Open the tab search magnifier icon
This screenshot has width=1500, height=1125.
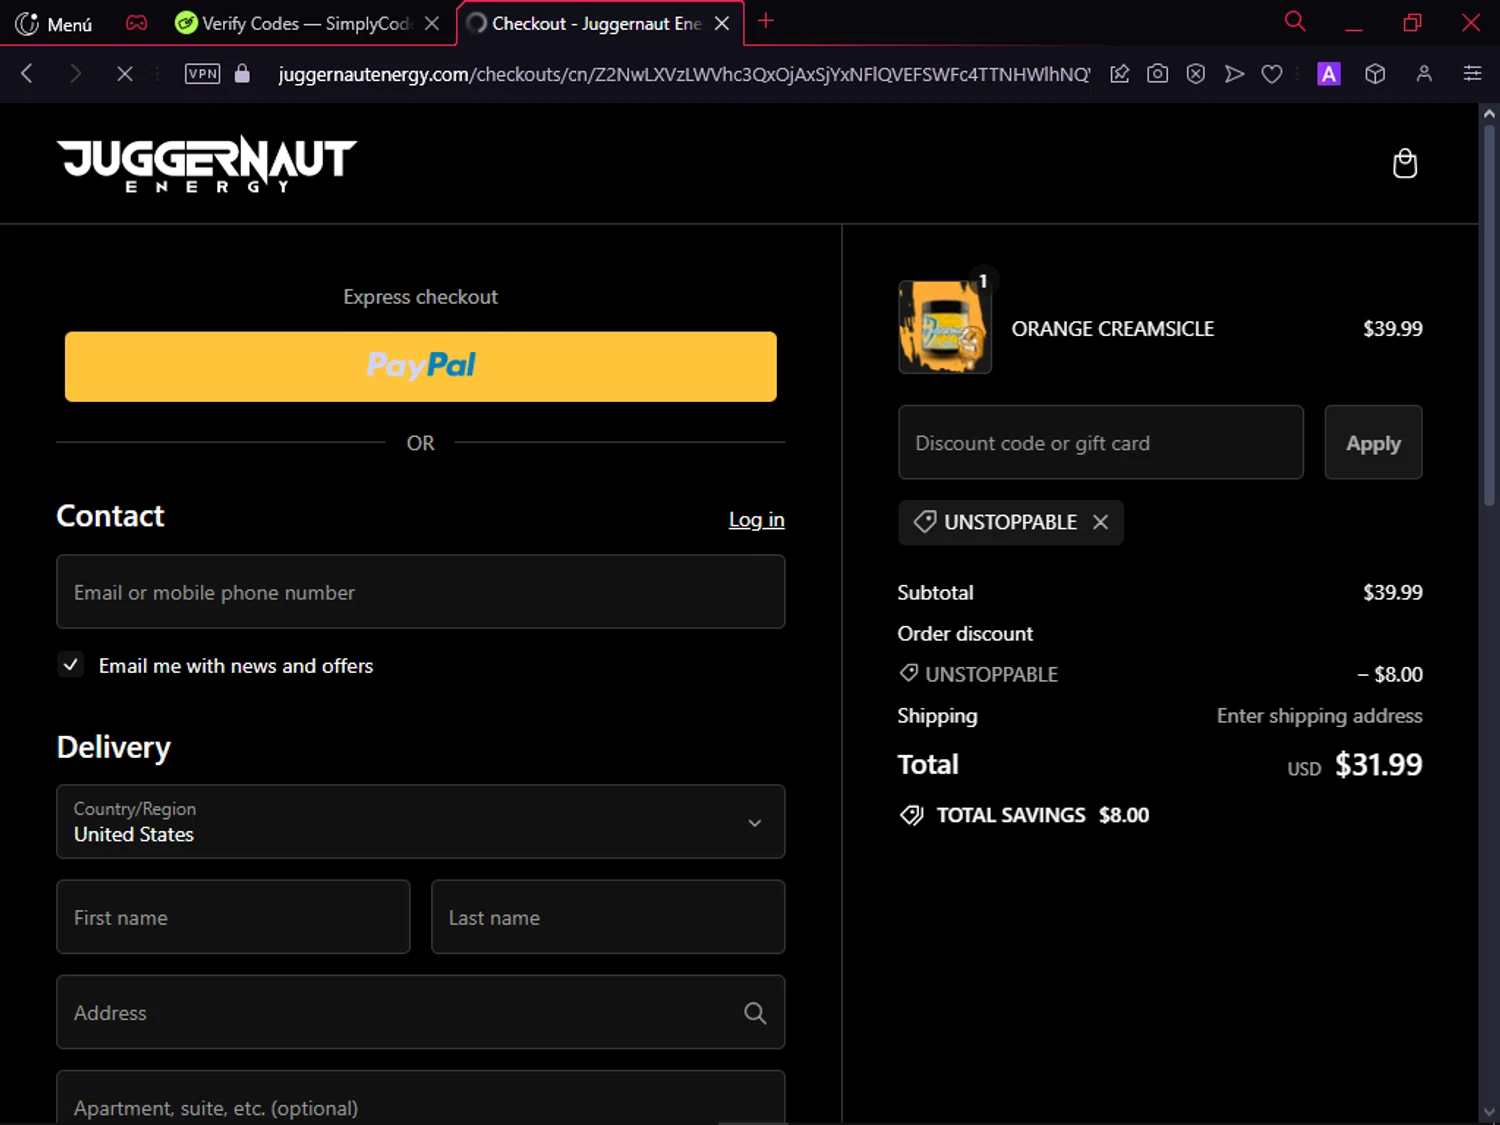1295,21
